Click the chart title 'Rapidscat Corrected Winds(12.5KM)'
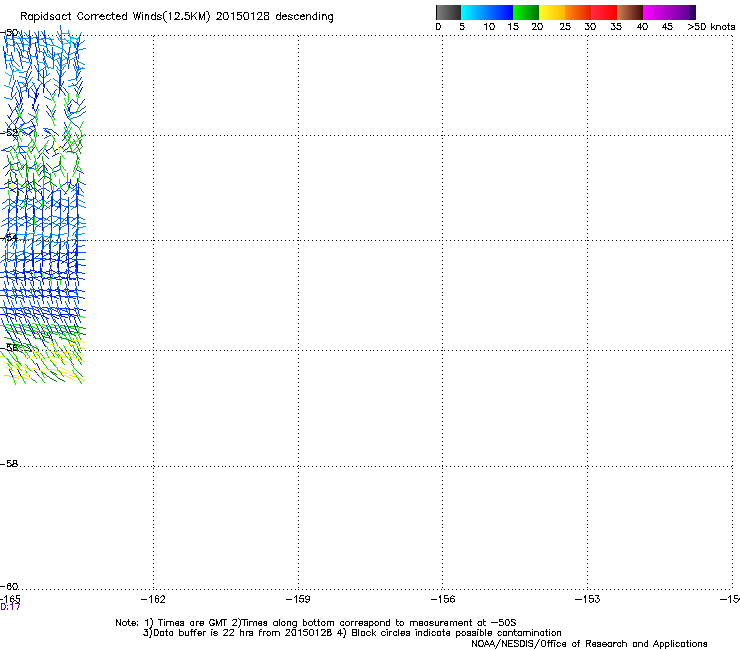 click(115, 17)
